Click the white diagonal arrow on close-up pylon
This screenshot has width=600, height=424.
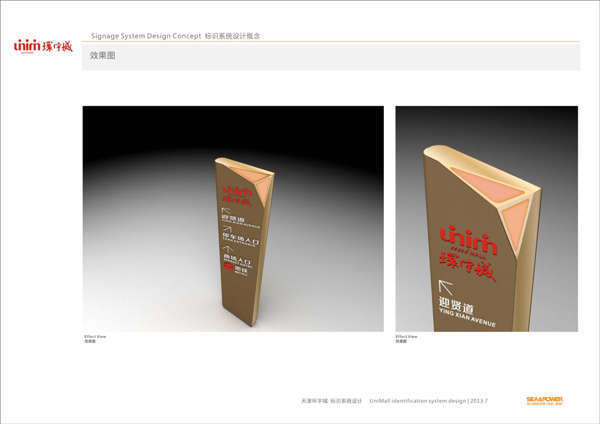[445, 287]
